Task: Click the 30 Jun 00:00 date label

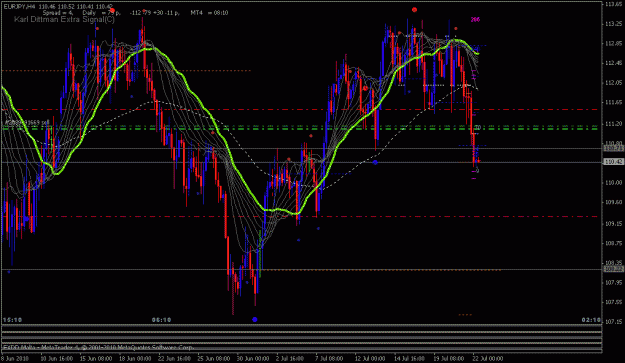Action: click(x=253, y=359)
